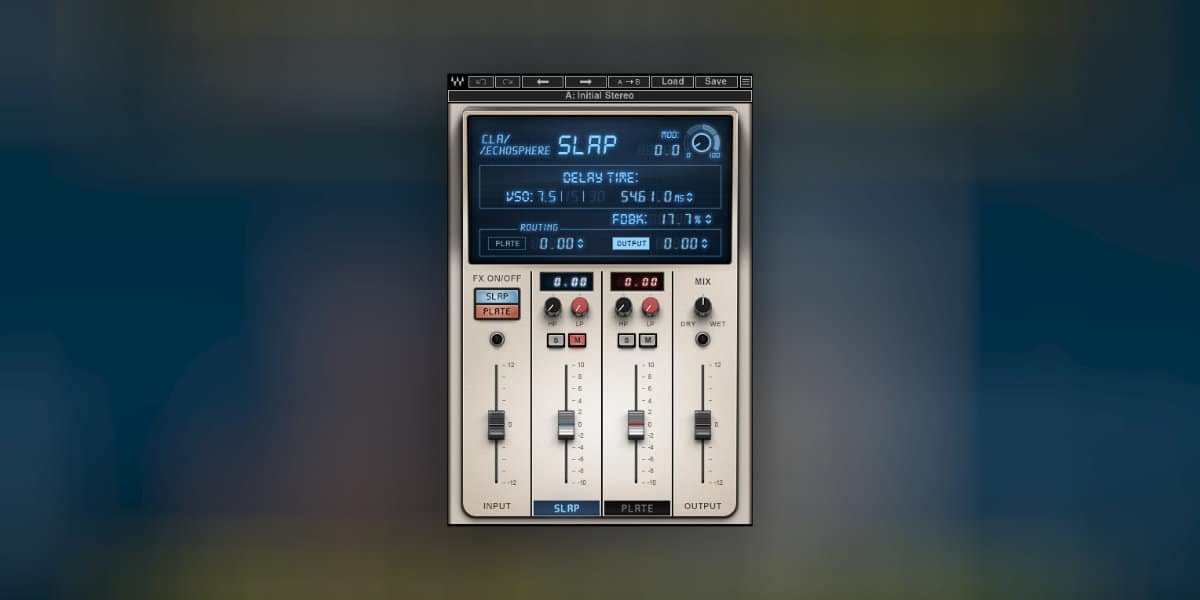The height and width of the screenshot is (600, 1200).
Task: Click the 546 1.0 ms delay value
Action: coord(646,197)
